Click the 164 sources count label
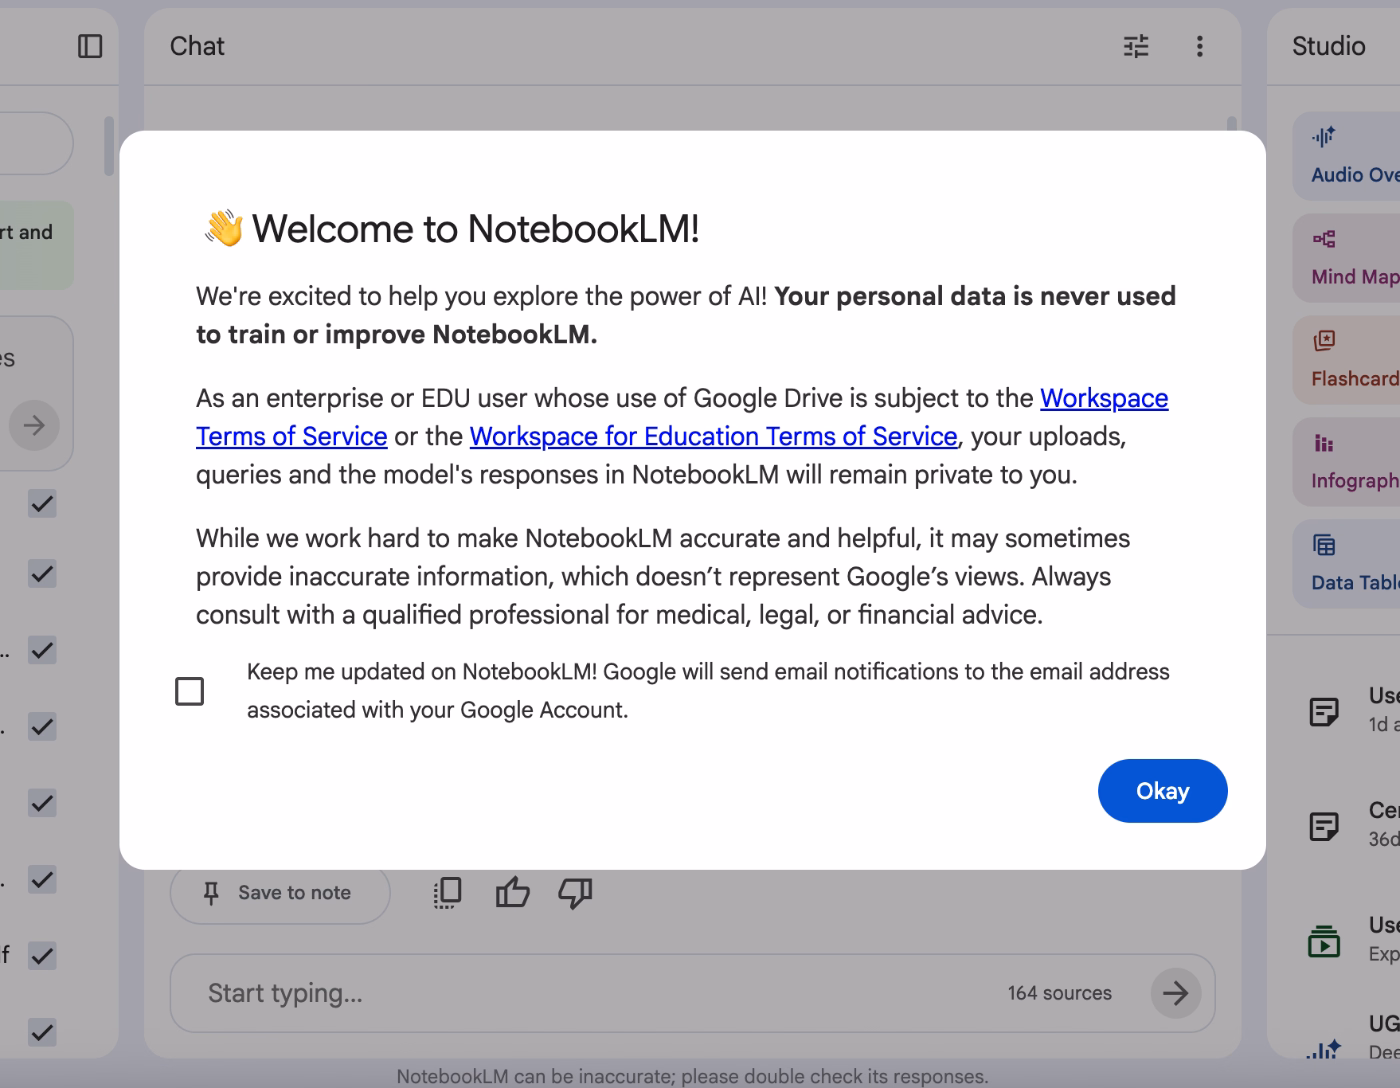The image size is (1400, 1088). pyautogui.click(x=1060, y=993)
